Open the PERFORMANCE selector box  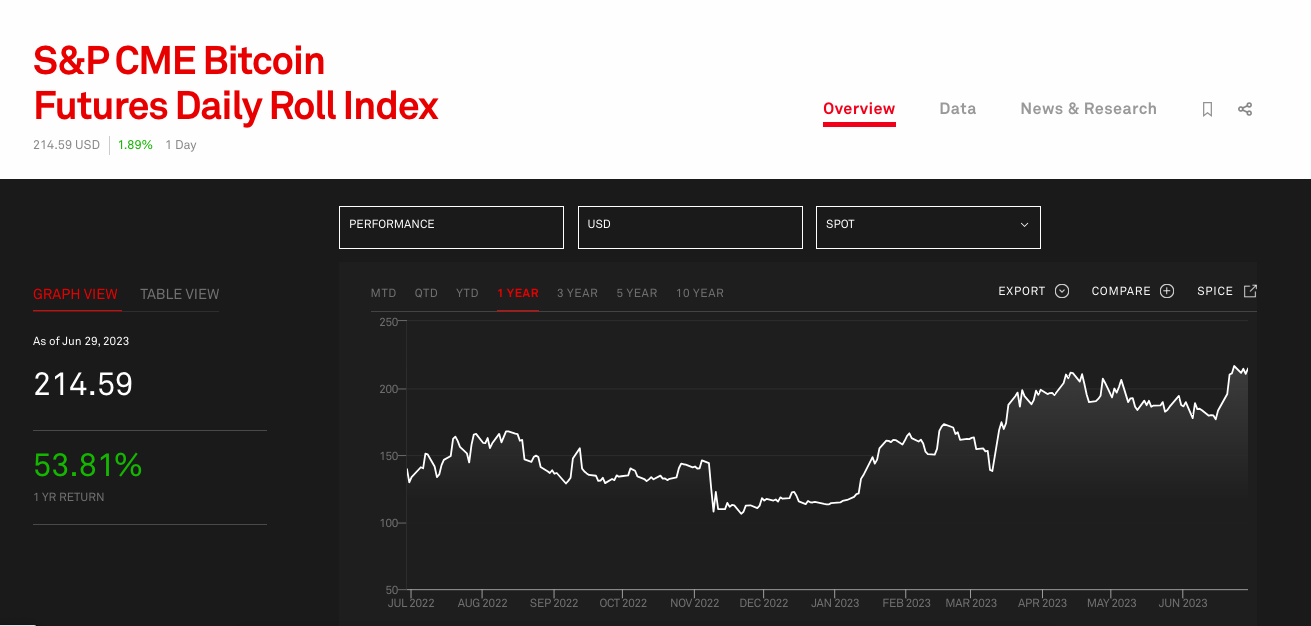coord(451,226)
